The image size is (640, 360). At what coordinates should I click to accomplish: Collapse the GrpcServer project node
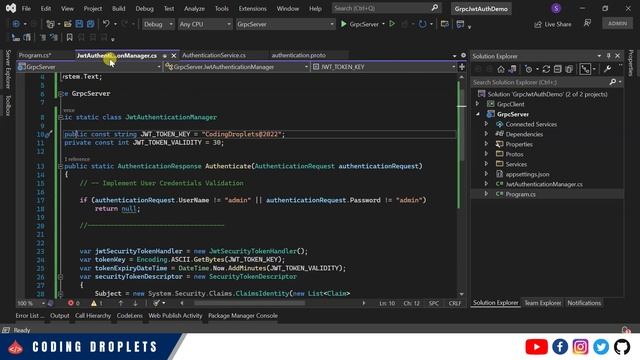(477, 114)
